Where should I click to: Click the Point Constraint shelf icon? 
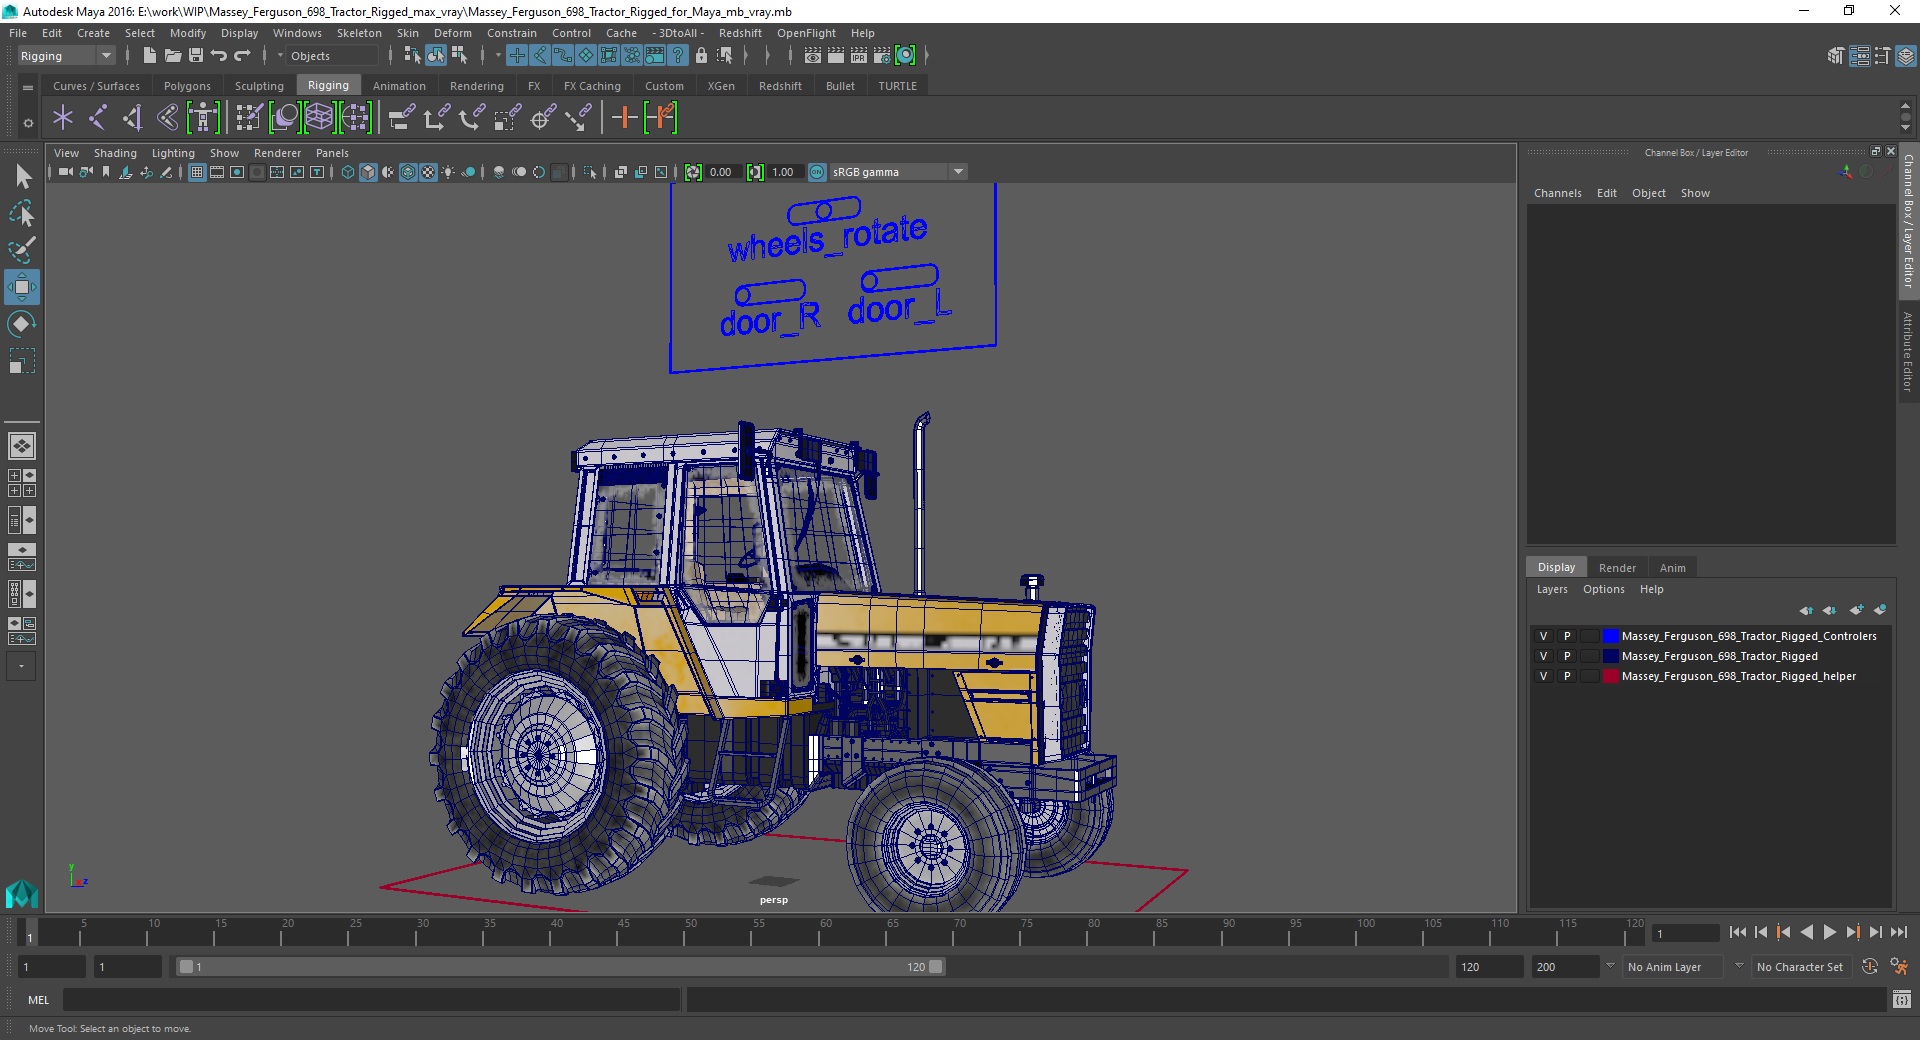point(437,118)
